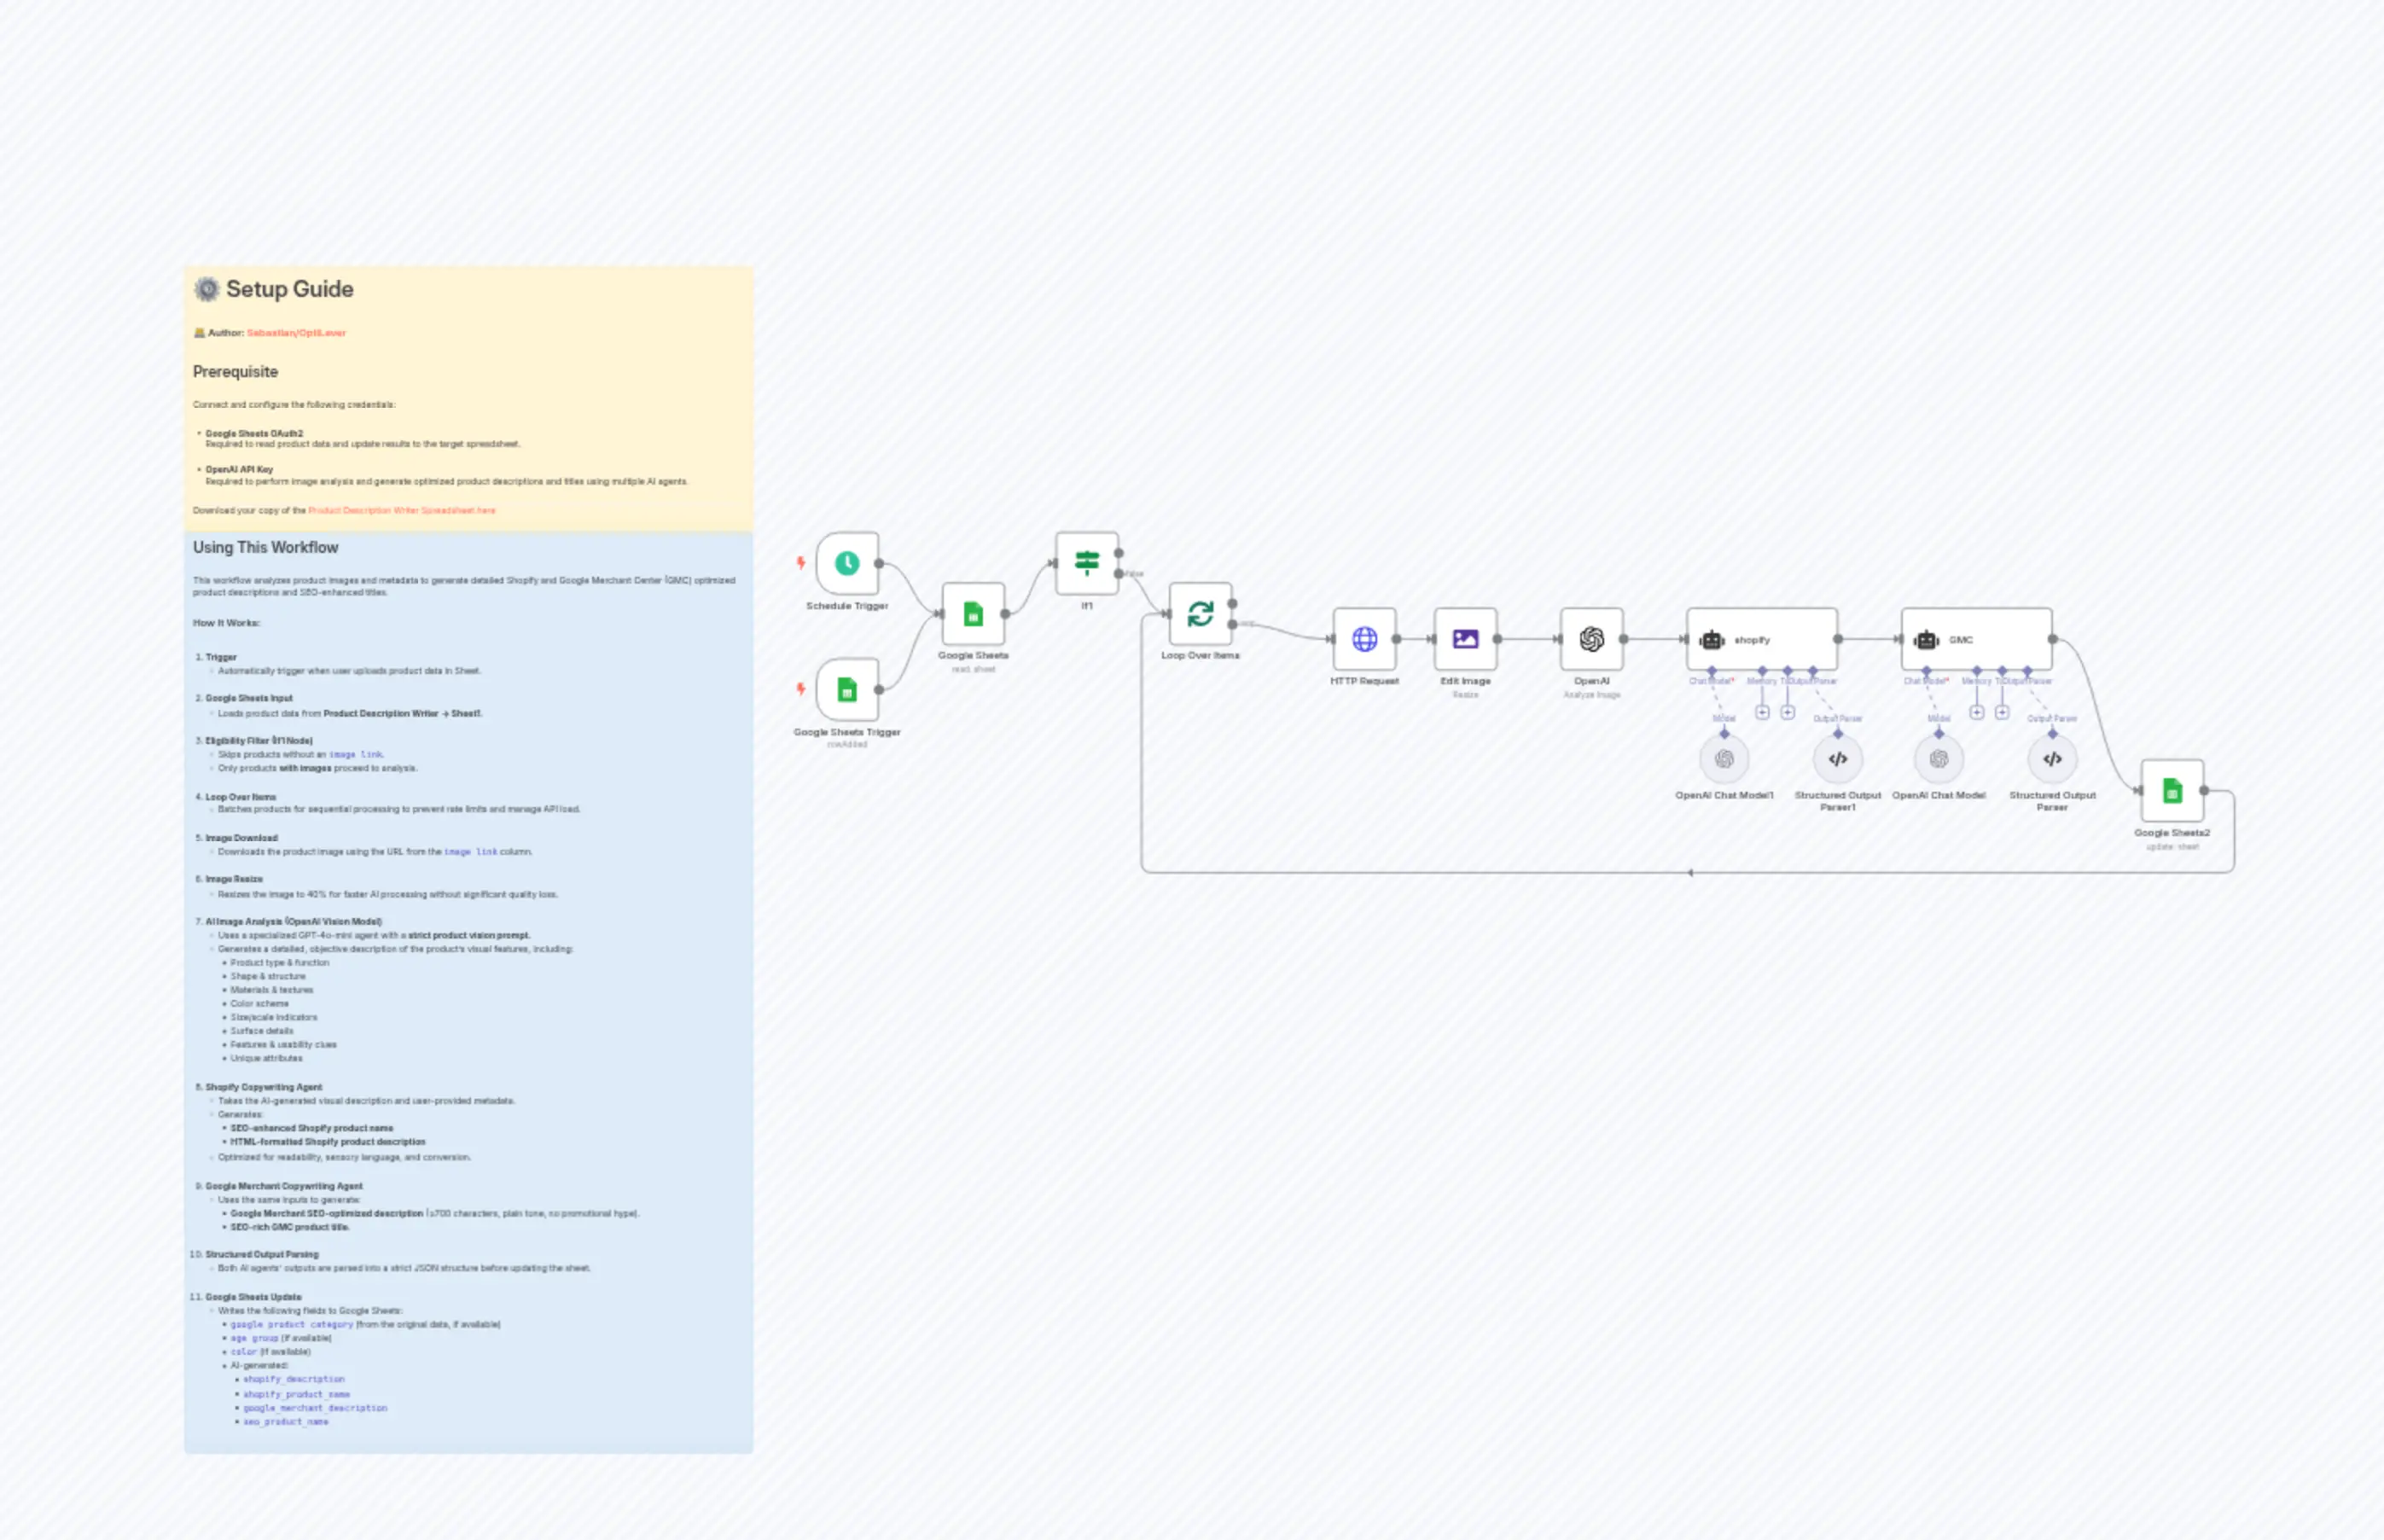Select the HTTP Request node
The height and width of the screenshot is (1540, 2384).
(x=1364, y=640)
